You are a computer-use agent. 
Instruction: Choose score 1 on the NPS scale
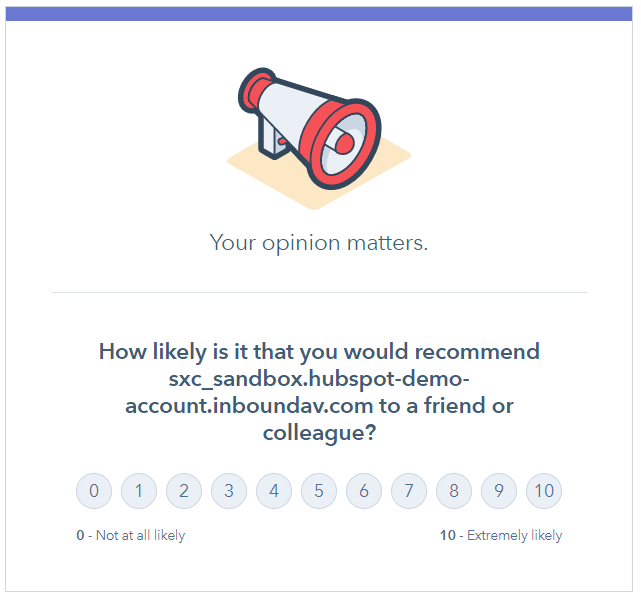[139, 491]
